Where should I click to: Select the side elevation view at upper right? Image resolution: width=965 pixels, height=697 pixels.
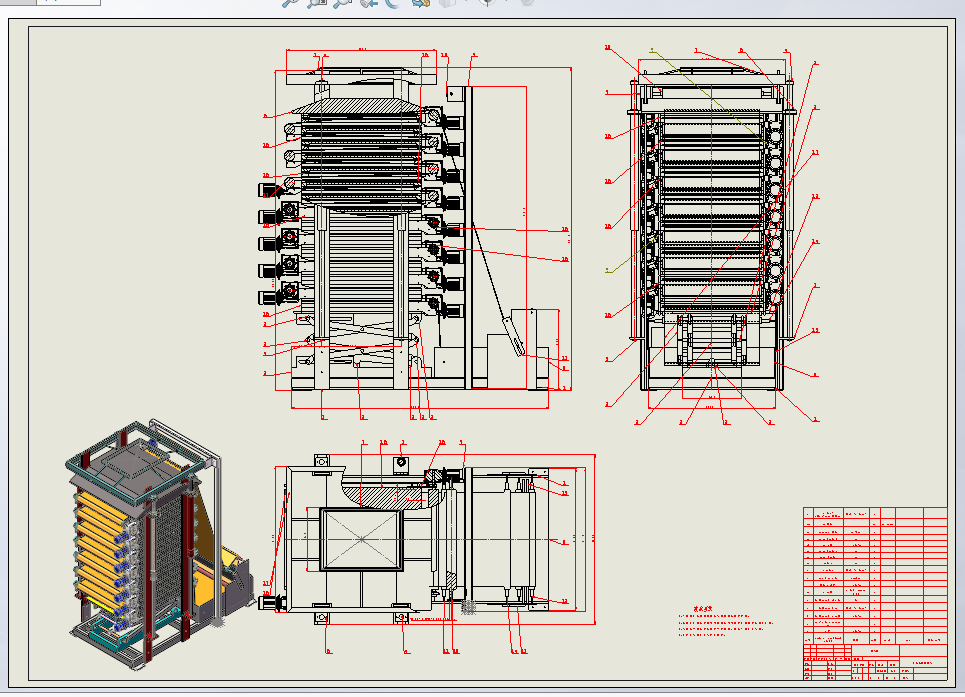click(712, 236)
